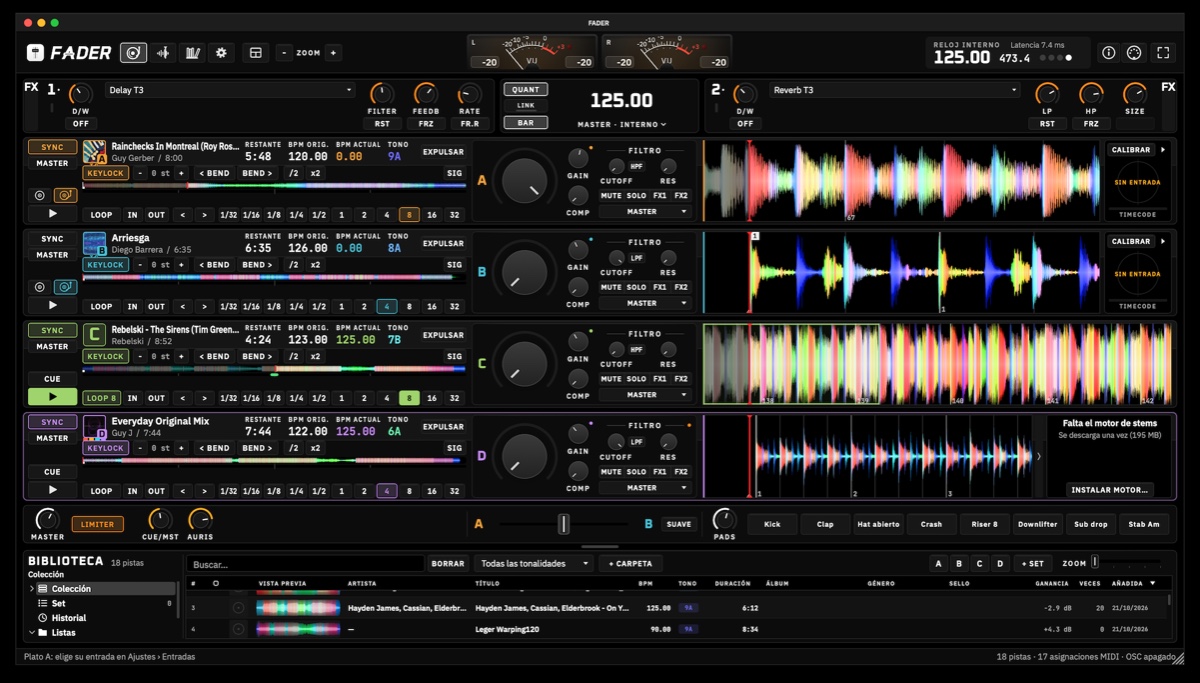Toggle the SUAVE crossfader curve
The image size is (1200, 683).
pyautogui.click(x=679, y=524)
